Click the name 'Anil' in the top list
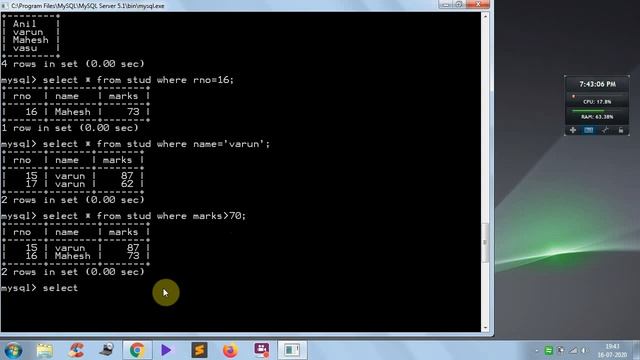640x360 pixels. (x=24, y=24)
